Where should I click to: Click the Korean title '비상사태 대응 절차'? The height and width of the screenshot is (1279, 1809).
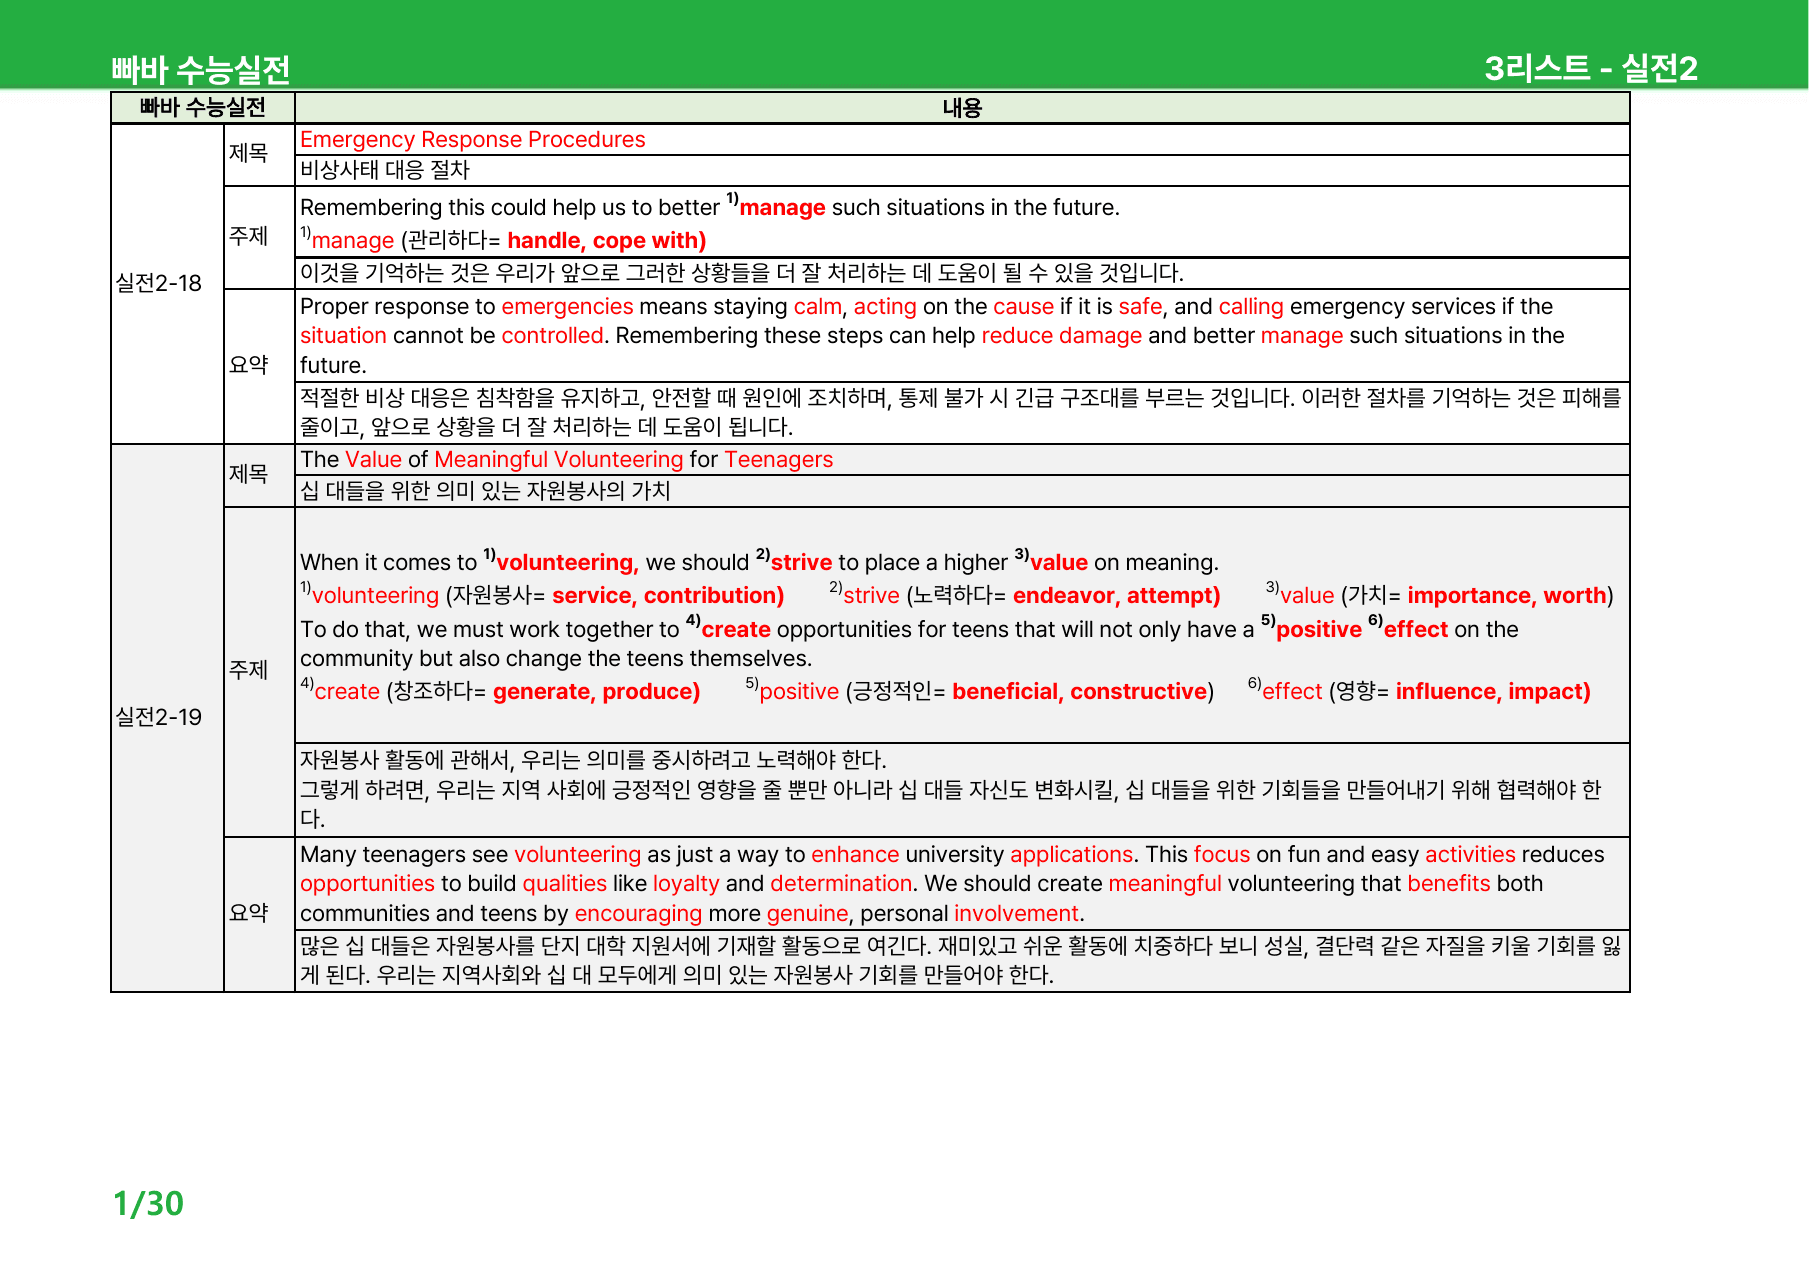coord(385,170)
